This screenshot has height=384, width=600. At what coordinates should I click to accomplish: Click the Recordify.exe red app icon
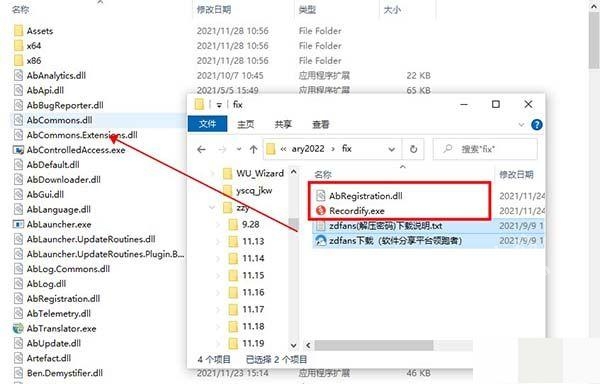coord(321,210)
